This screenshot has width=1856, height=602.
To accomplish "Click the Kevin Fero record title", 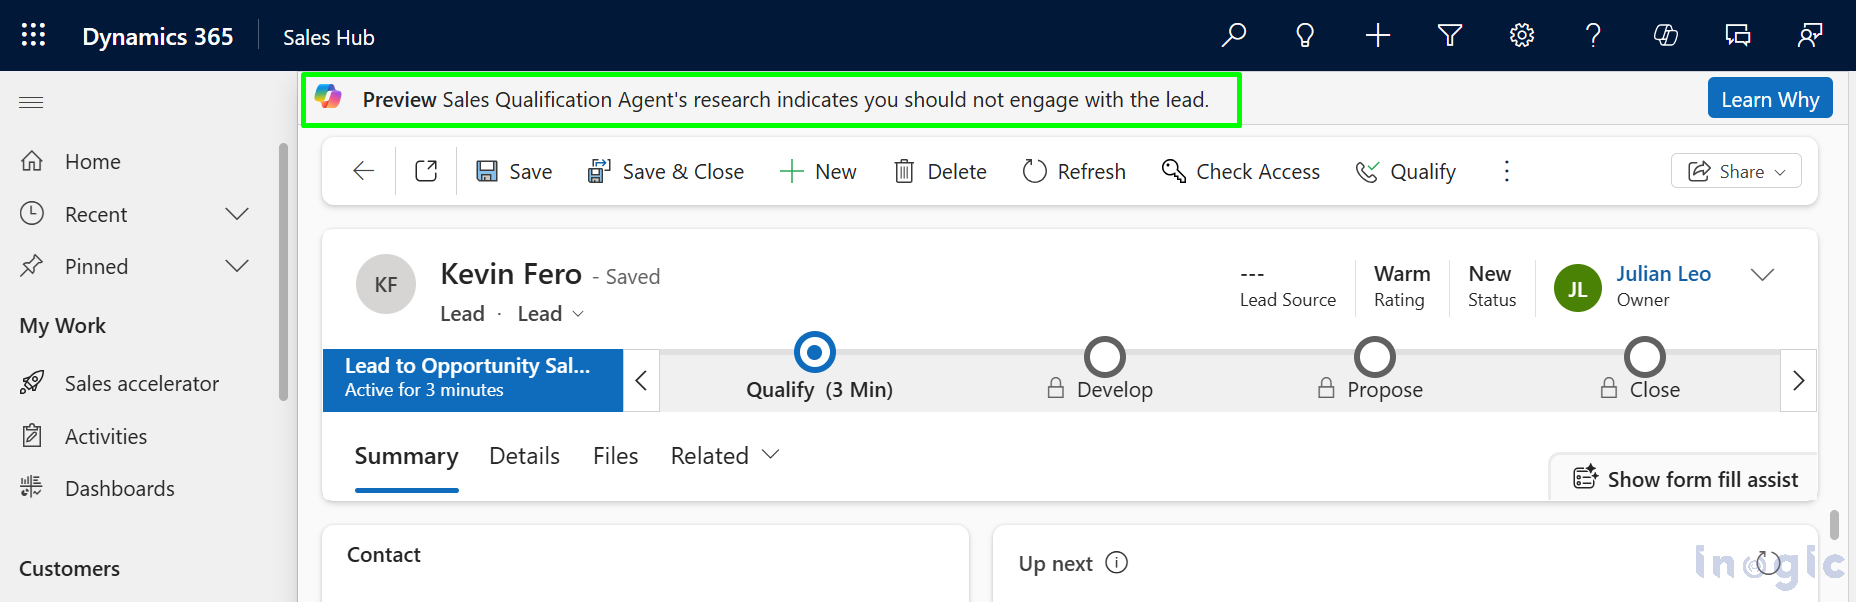I will coord(511,274).
